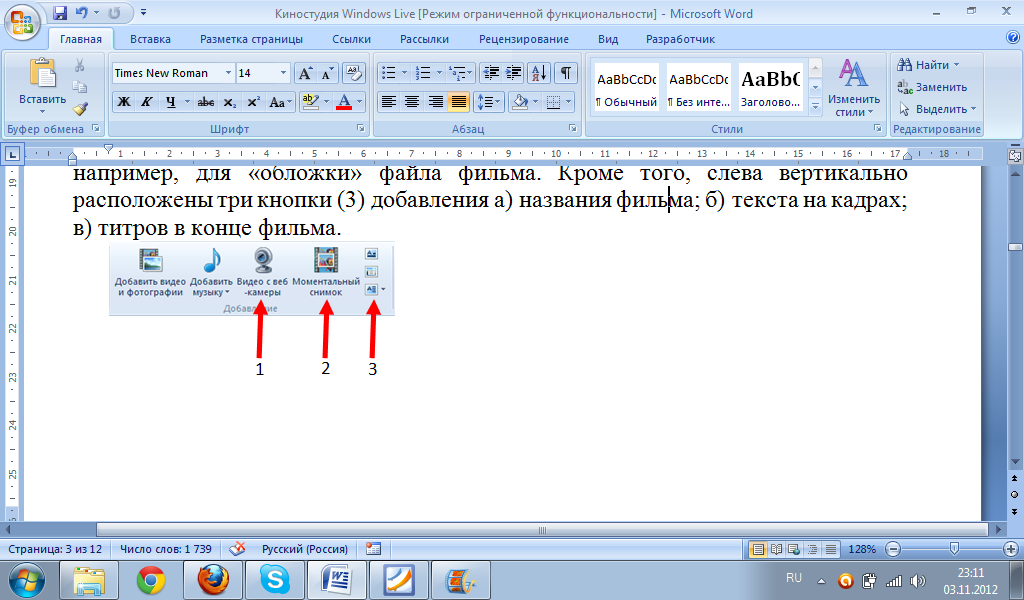This screenshot has width=1024, height=600.
Task: Open the Вставка ribbon tab
Action: point(150,39)
